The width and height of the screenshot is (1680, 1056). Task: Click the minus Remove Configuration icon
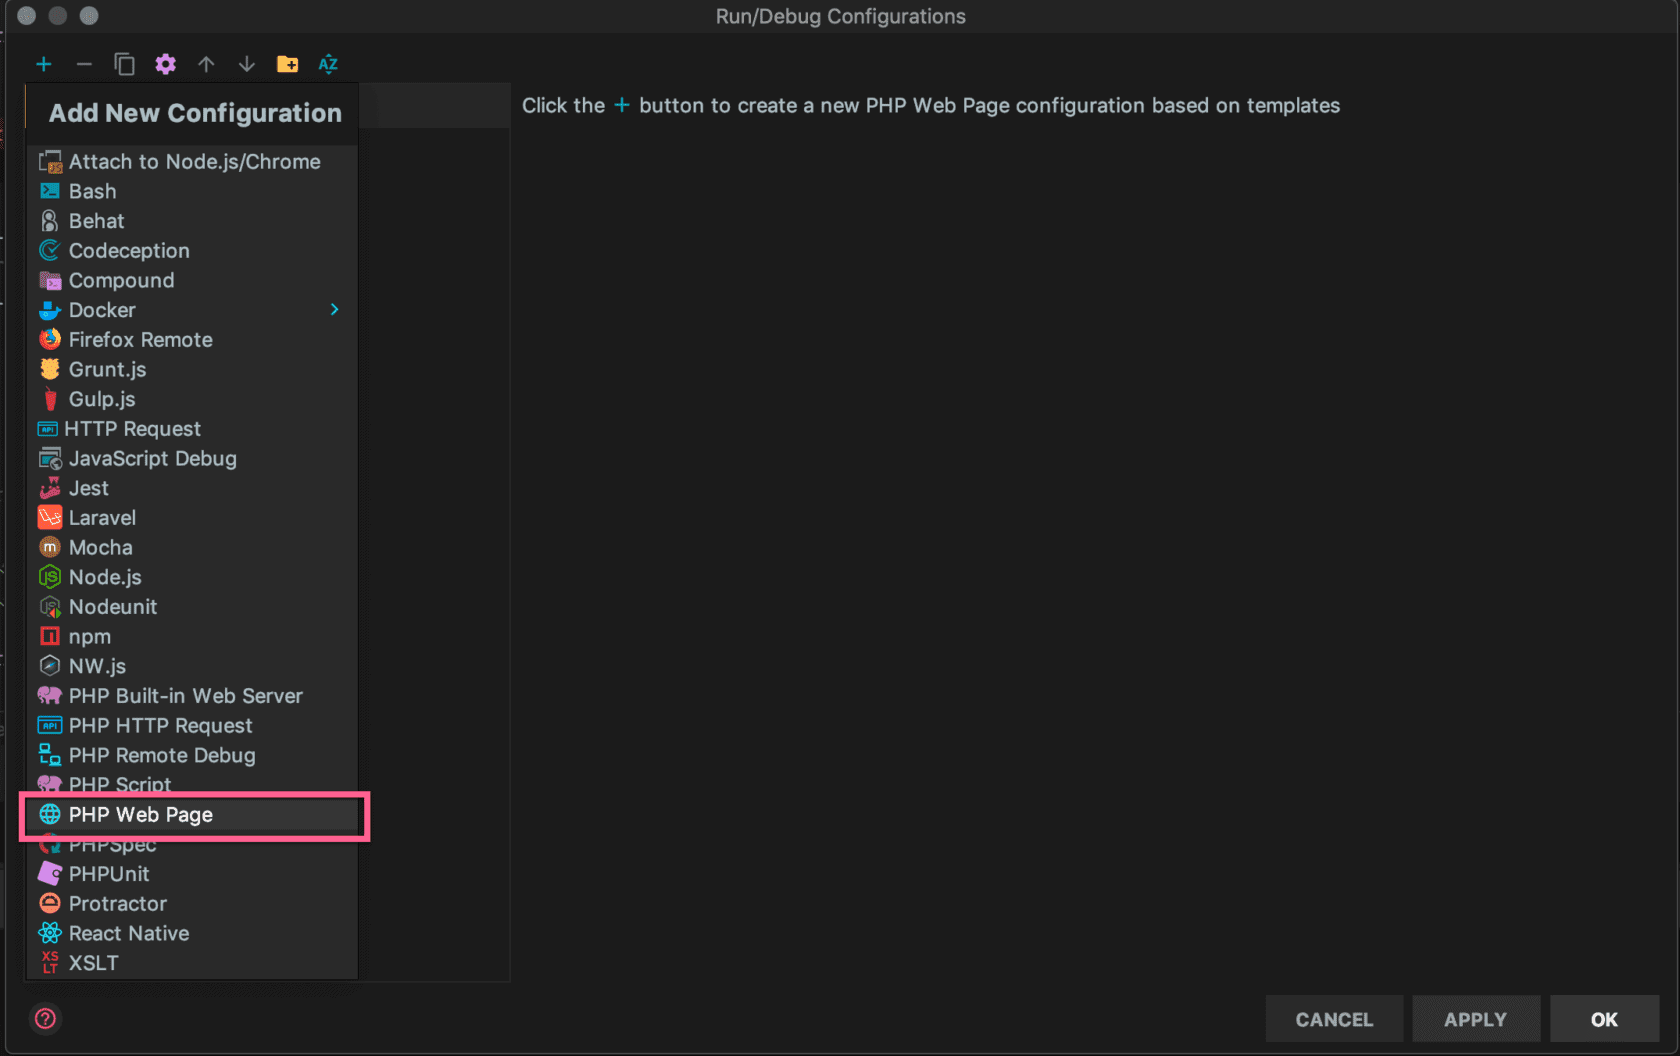[x=84, y=65]
